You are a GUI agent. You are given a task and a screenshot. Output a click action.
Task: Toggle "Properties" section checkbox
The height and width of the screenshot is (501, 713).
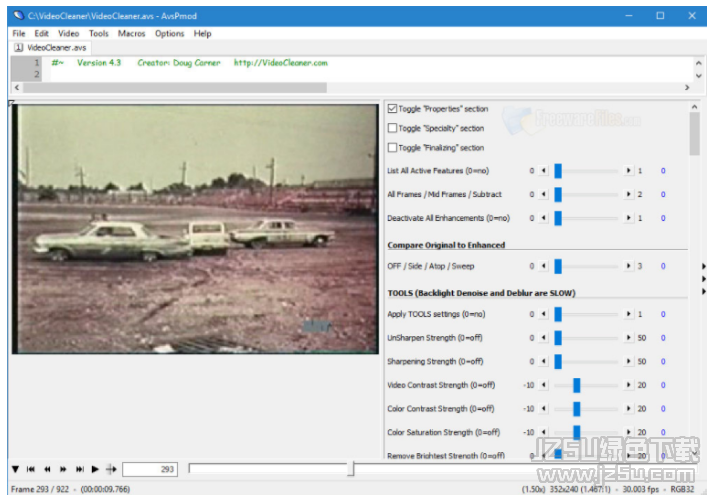(x=392, y=109)
